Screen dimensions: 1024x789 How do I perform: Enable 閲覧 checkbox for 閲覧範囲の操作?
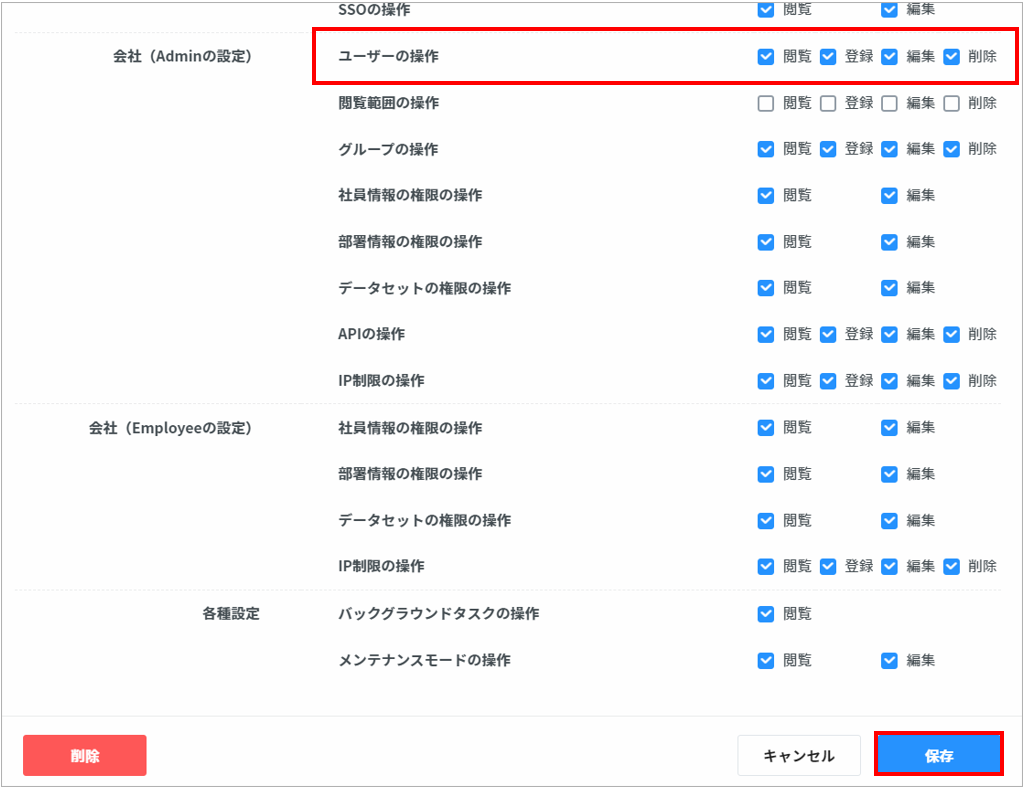click(x=766, y=103)
